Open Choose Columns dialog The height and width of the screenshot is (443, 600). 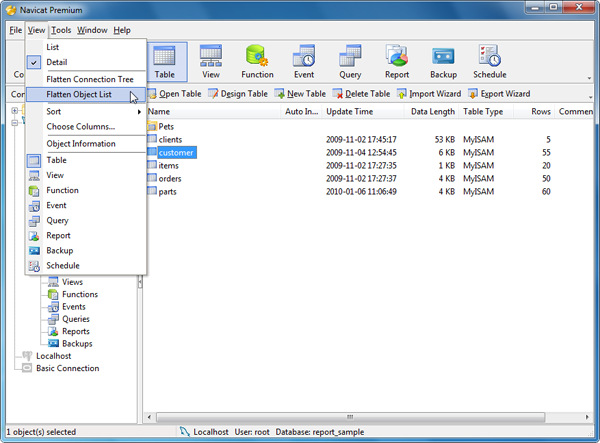click(86, 127)
